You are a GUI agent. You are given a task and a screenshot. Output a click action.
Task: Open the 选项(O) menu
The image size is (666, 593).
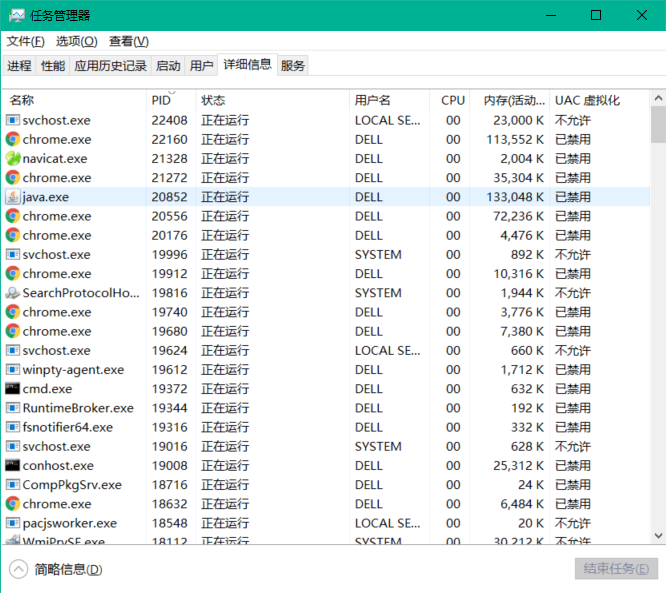point(77,41)
